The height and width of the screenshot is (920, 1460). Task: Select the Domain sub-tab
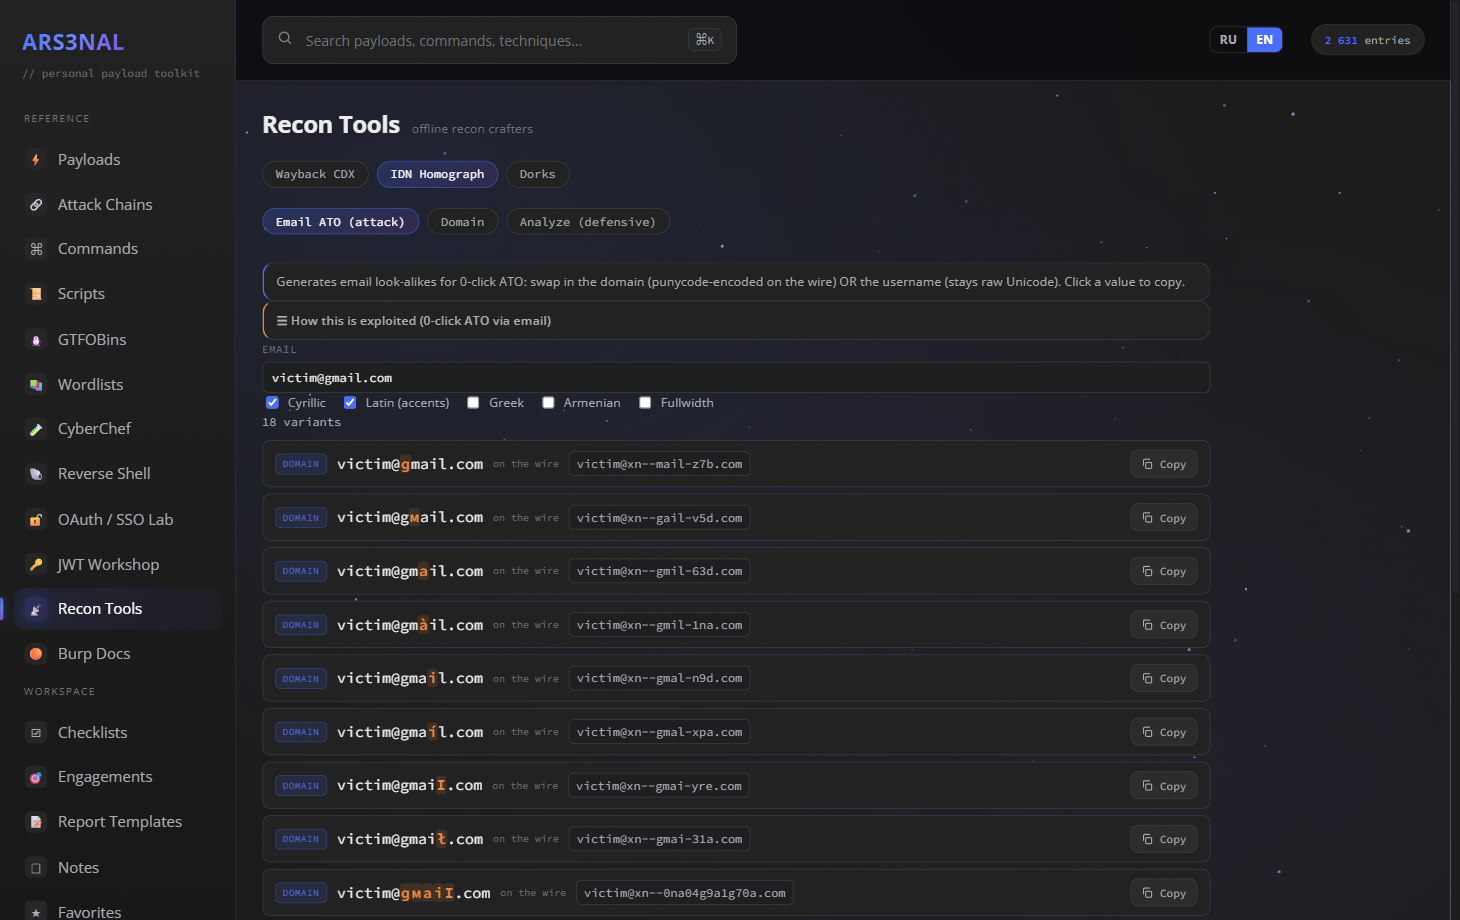[462, 222]
